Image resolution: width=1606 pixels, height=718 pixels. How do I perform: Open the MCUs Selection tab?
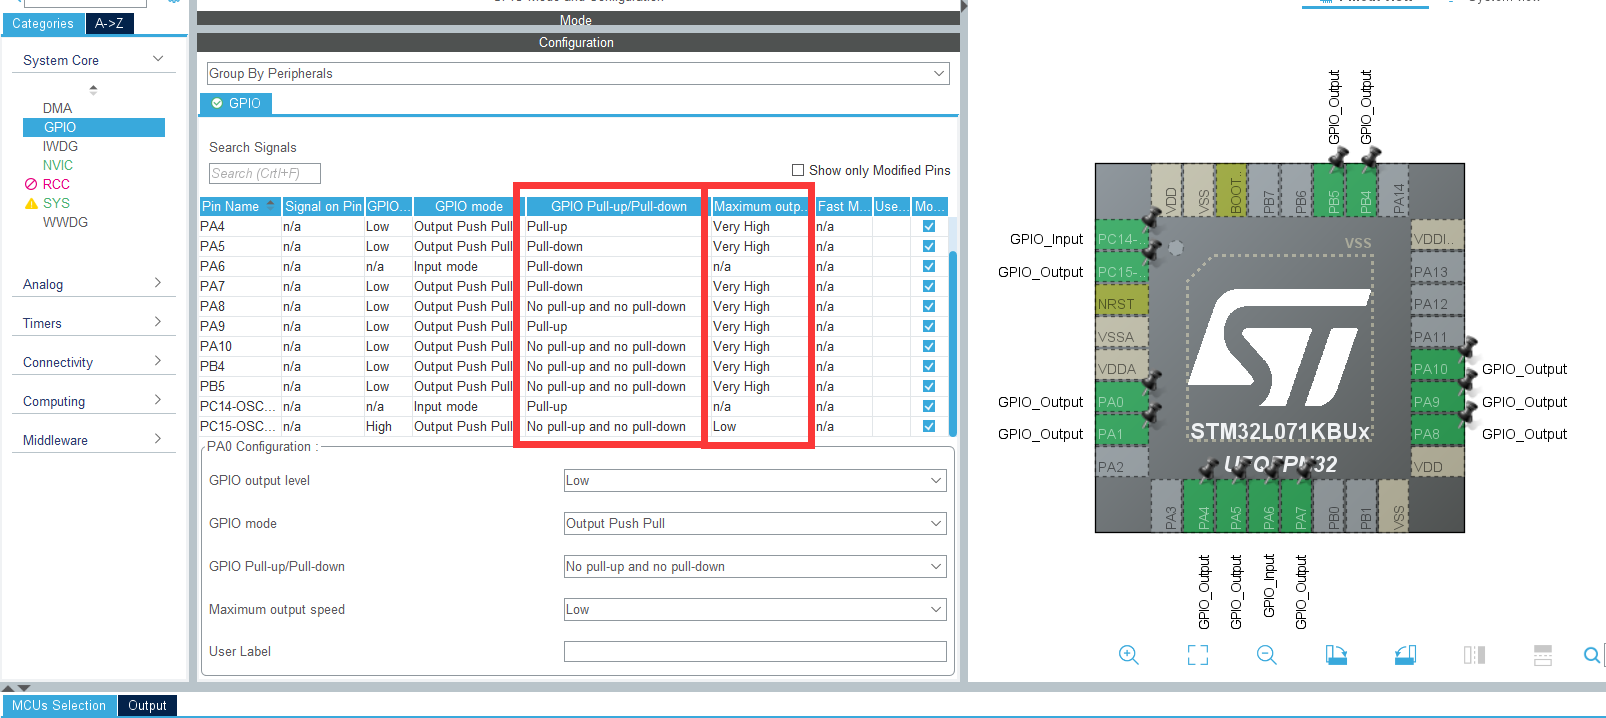(x=59, y=706)
